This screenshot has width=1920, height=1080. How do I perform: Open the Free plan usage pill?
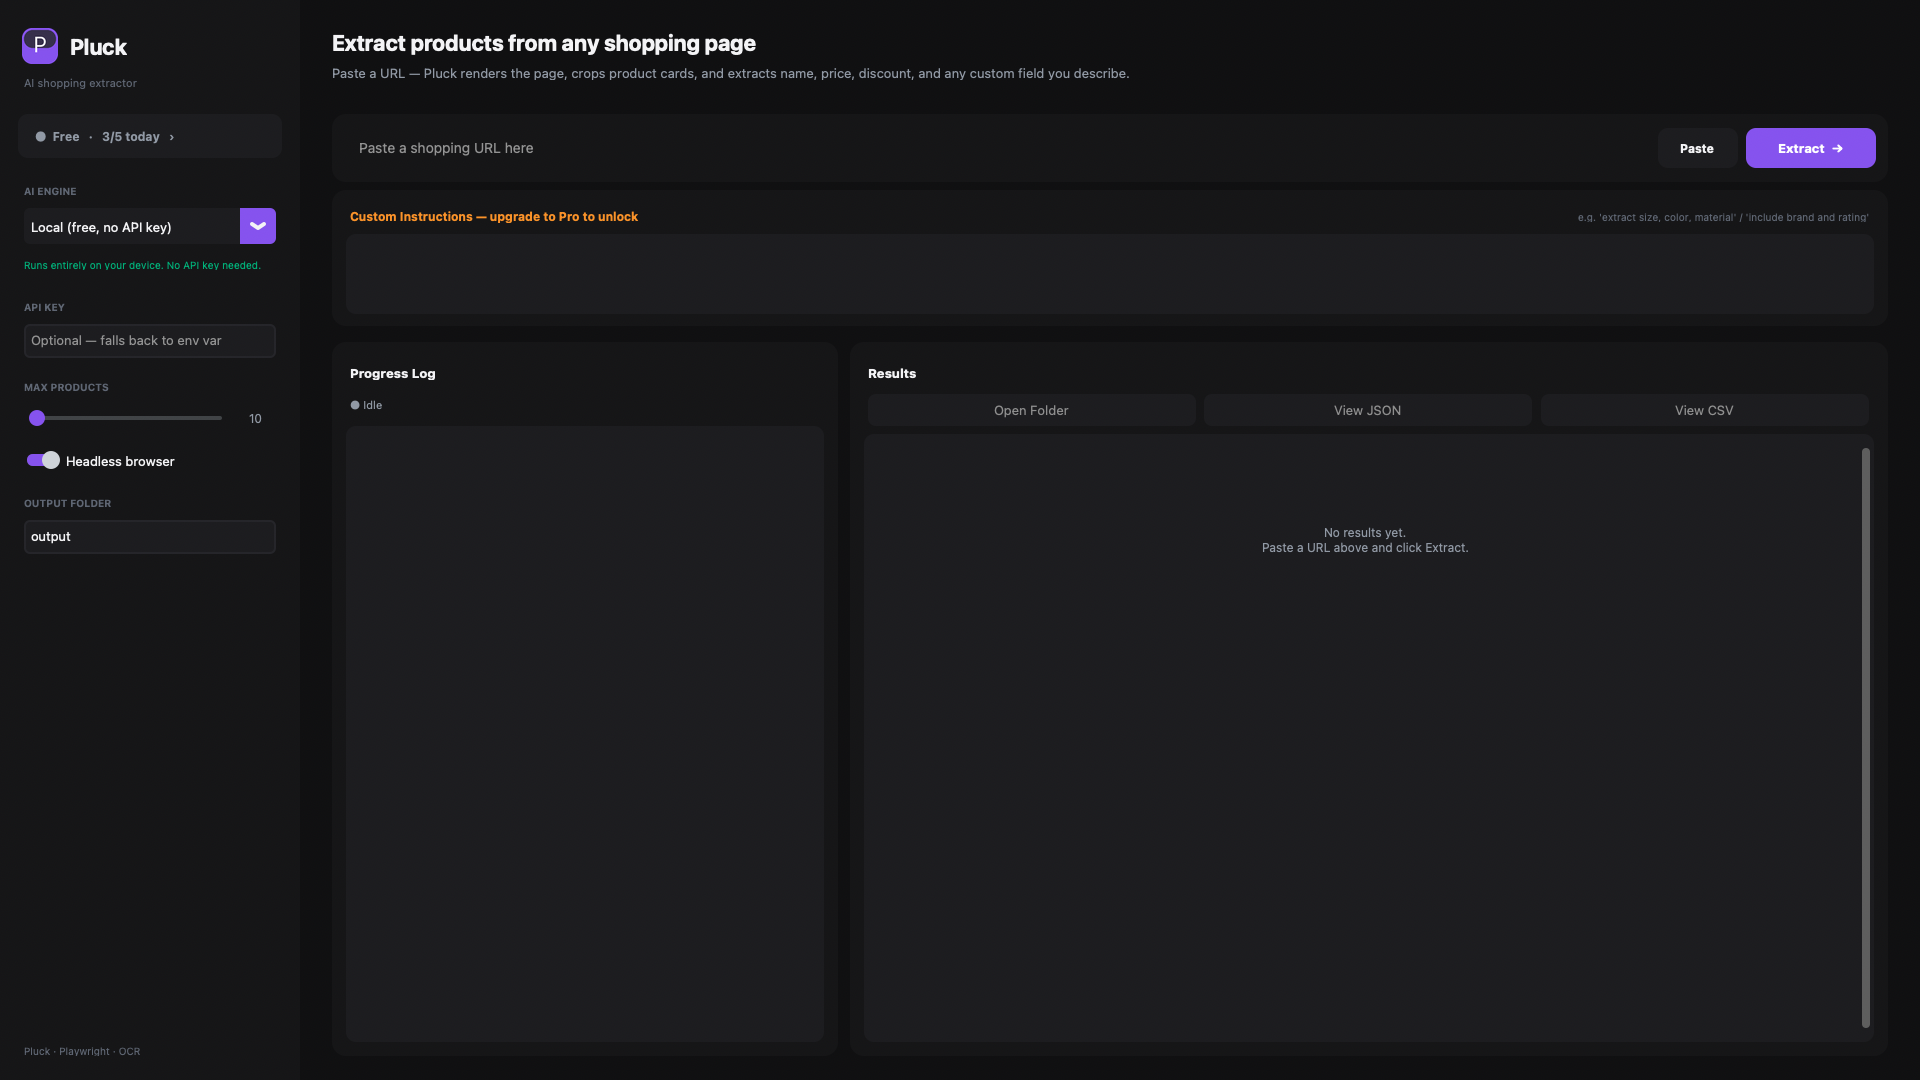coord(150,136)
